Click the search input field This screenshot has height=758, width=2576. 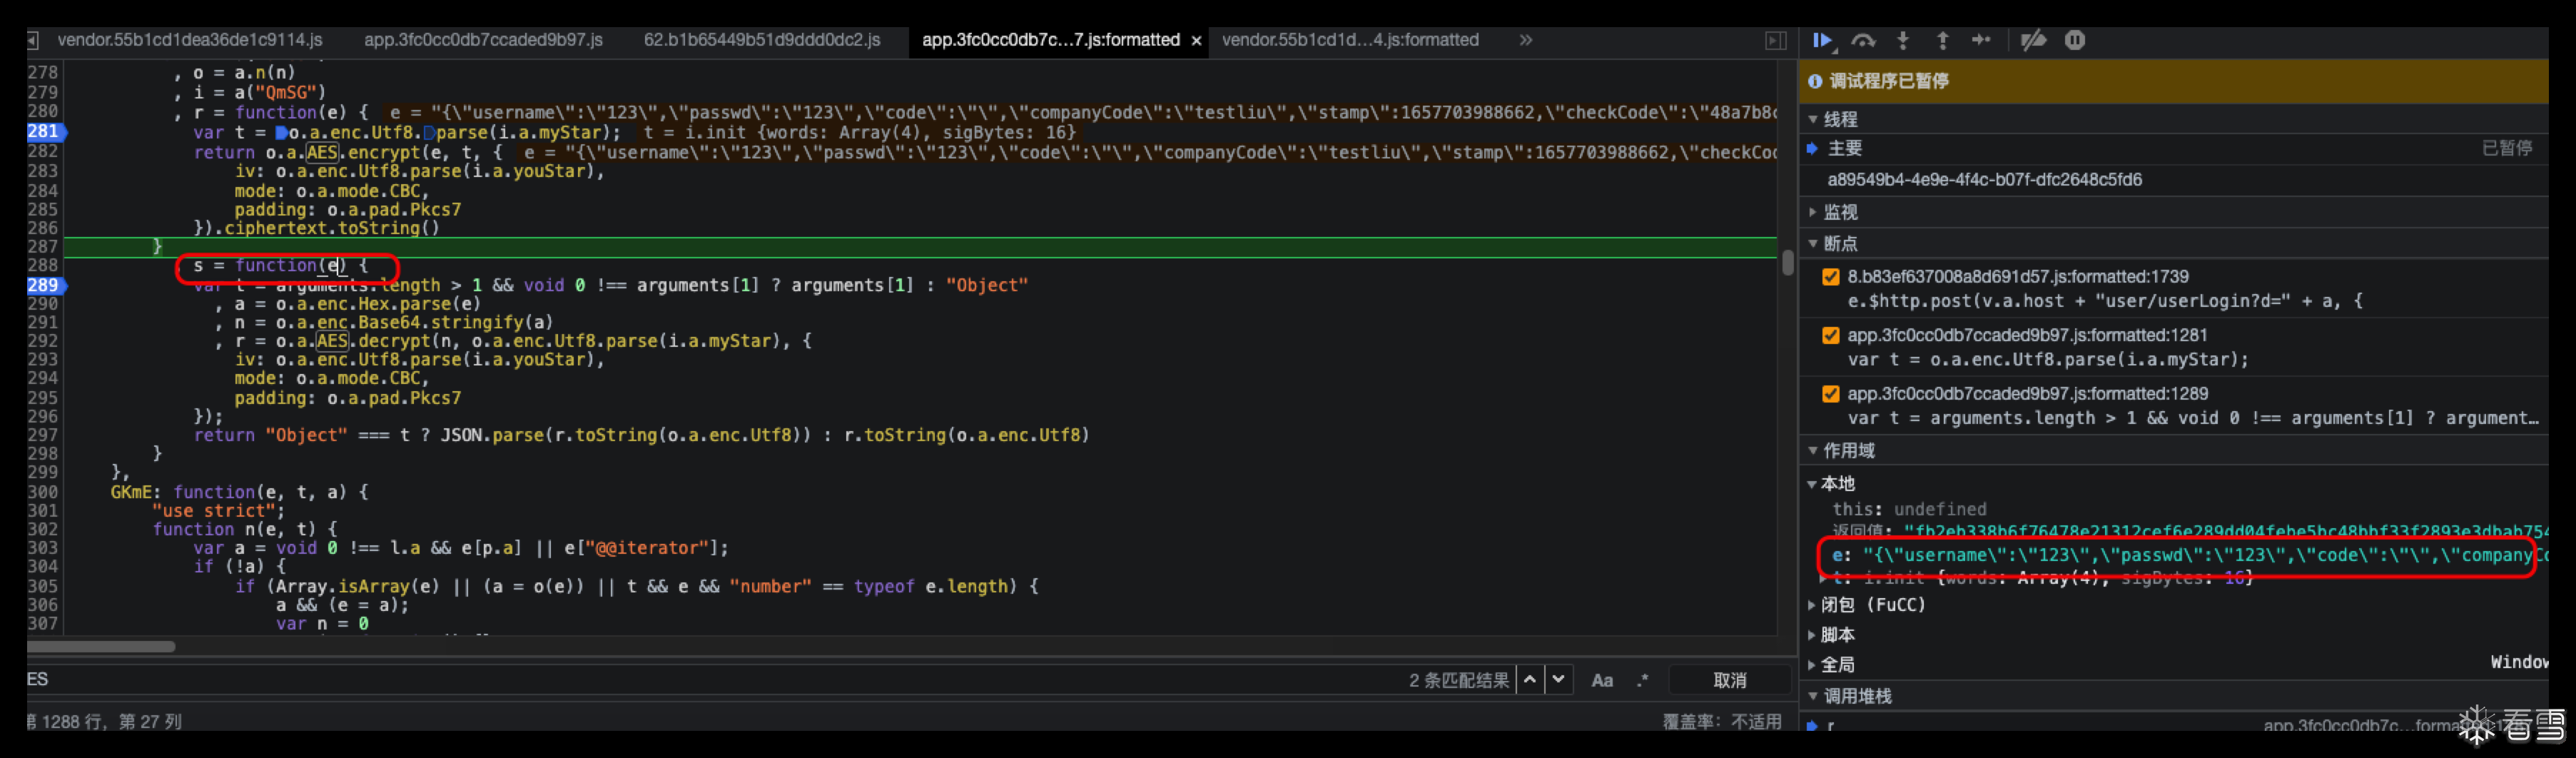pyautogui.click(x=700, y=680)
